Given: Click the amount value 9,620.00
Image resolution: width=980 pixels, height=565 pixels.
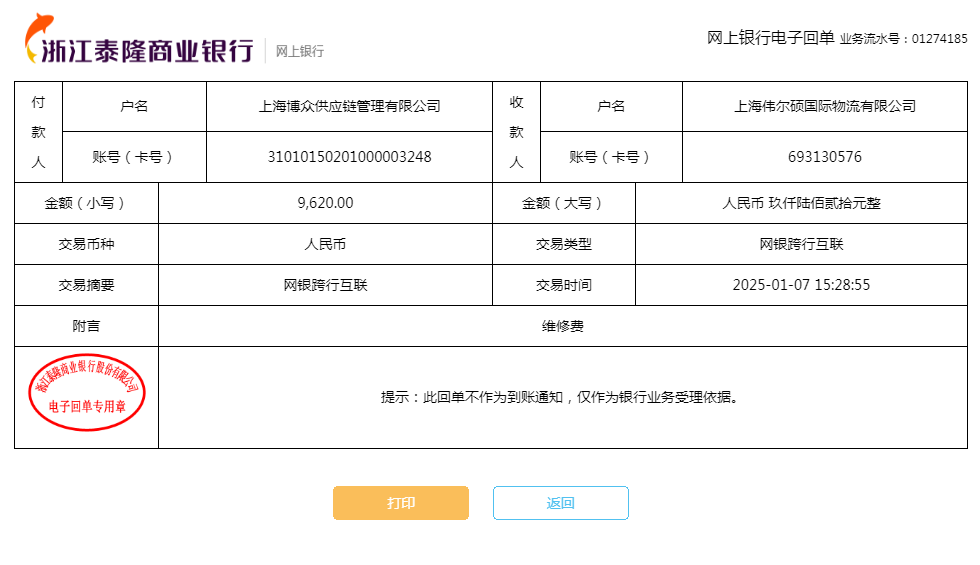Looking at the screenshot, I should [325, 203].
